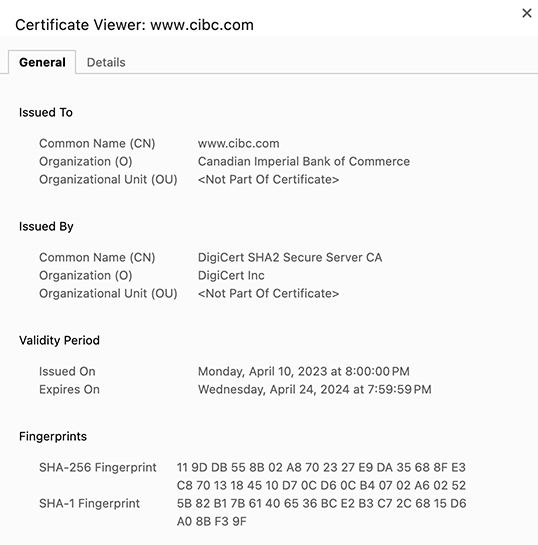Select Canadian Imperial Bank of Commerce text
This screenshot has width=538, height=545.
(x=304, y=162)
